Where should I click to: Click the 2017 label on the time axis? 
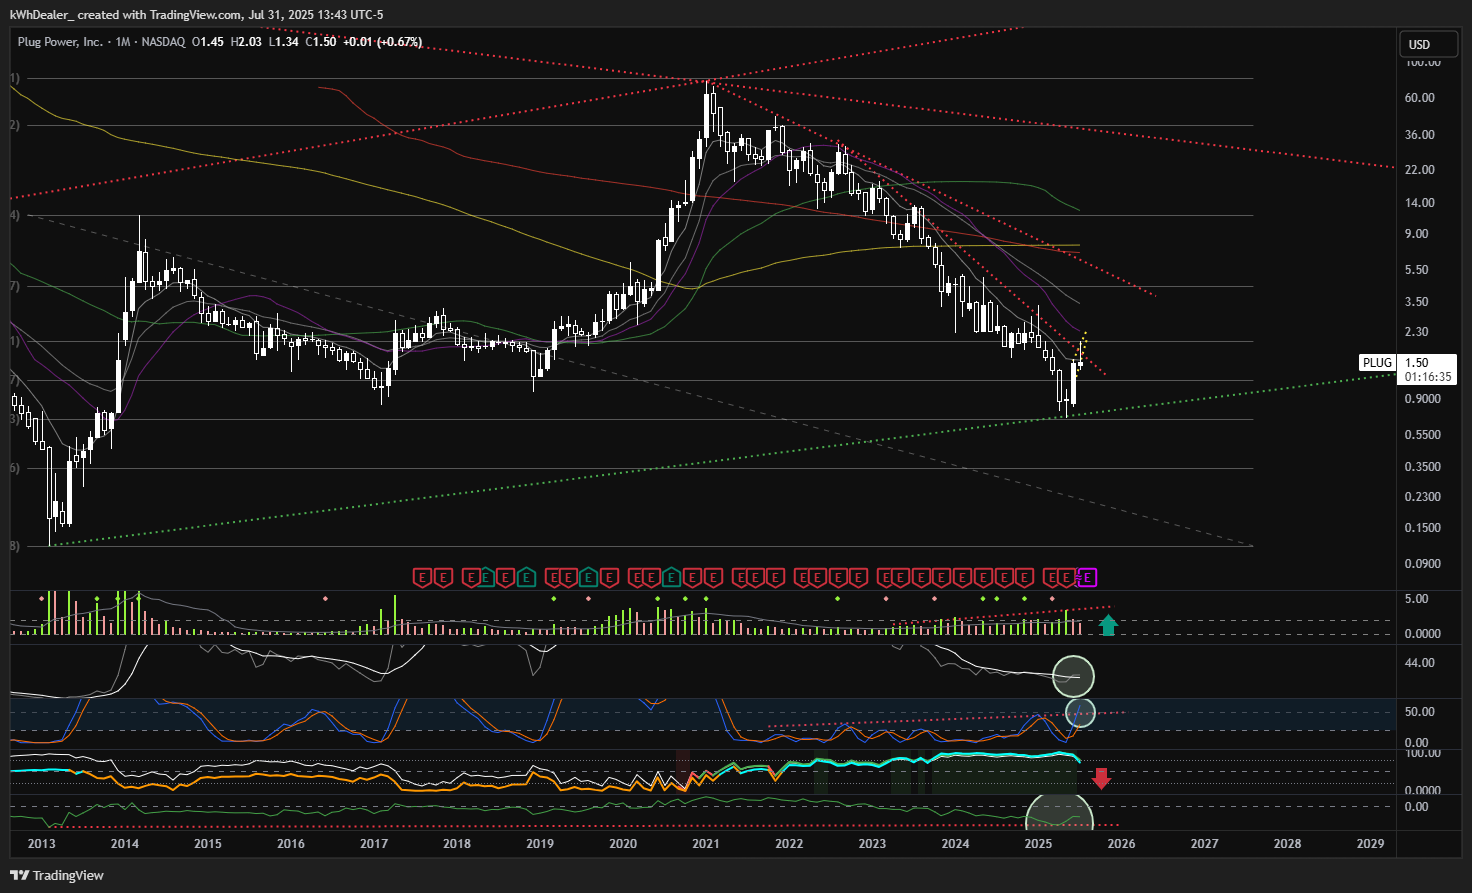(x=374, y=844)
